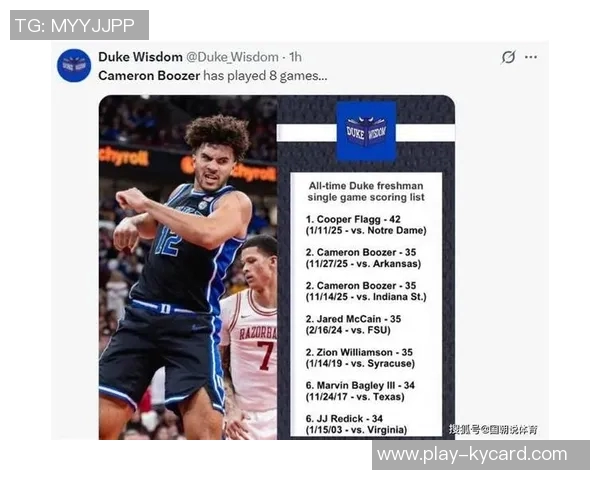The height and width of the screenshot is (480, 600).
Task: Select the Cooper Flagg - 42 entry
Action: [x=366, y=225]
